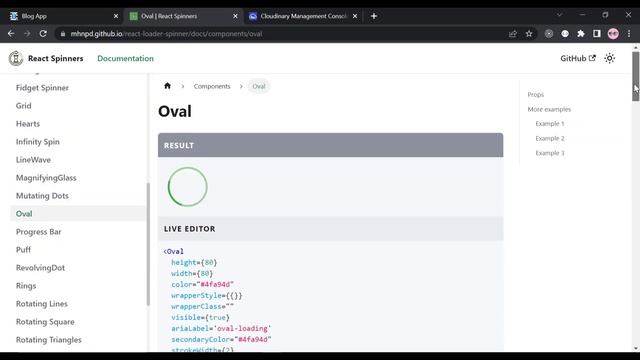Click the address bar URL
The height and width of the screenshot is (360, 640).
point(167,34)
